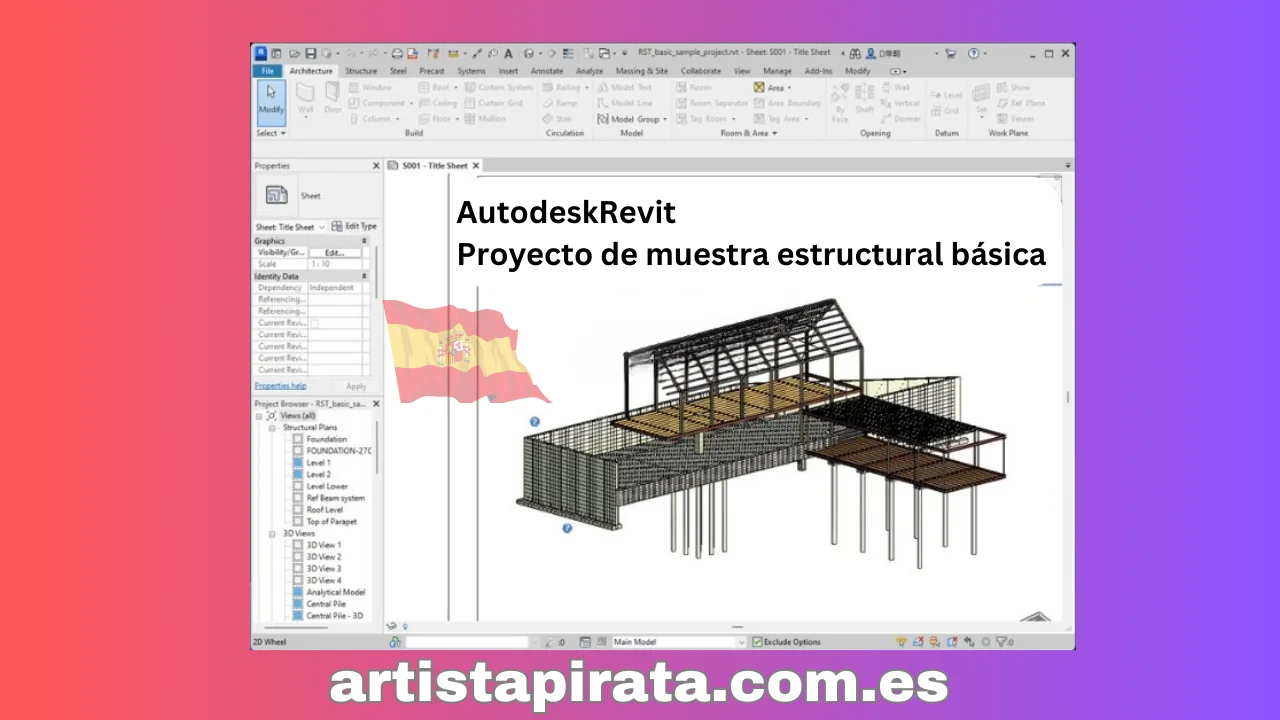Pick the Level tool in Datum panel

[946, 95]
